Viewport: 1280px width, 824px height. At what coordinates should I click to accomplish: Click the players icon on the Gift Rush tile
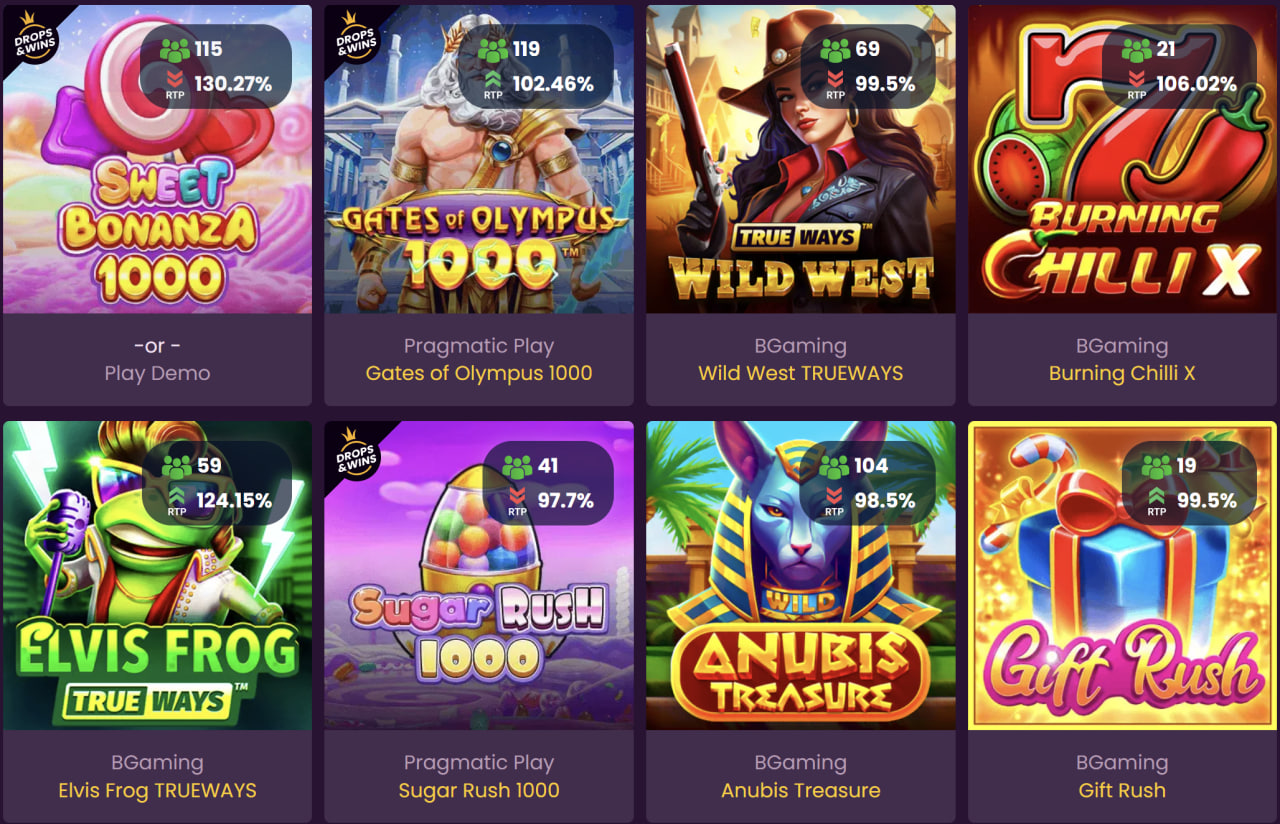pyautogui.click(x=1157, y=467)
